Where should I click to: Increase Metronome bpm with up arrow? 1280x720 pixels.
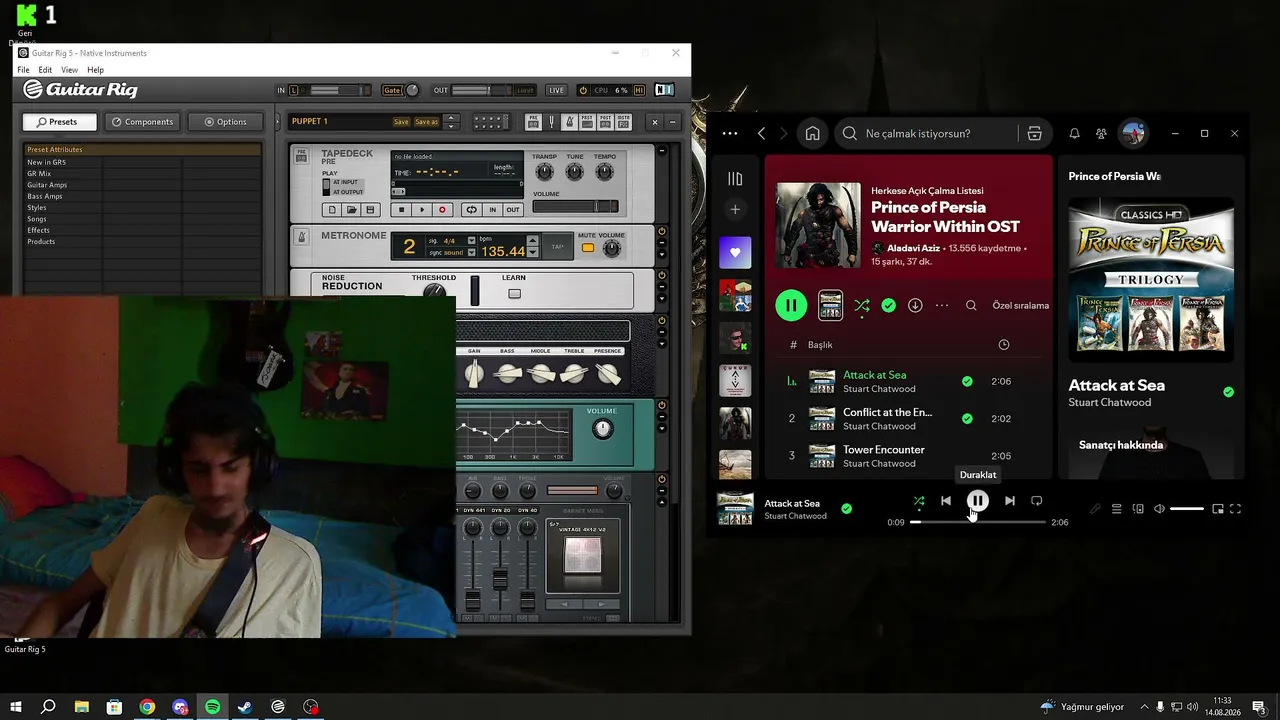click(533, 241)
